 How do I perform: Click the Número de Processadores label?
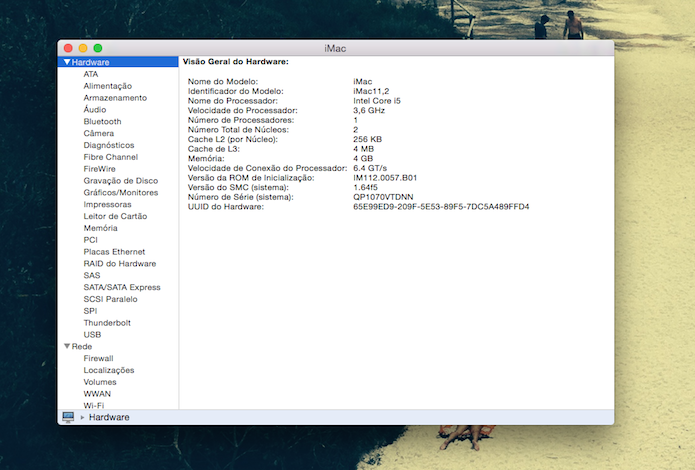pyautogui.click(x=241, y=120)
